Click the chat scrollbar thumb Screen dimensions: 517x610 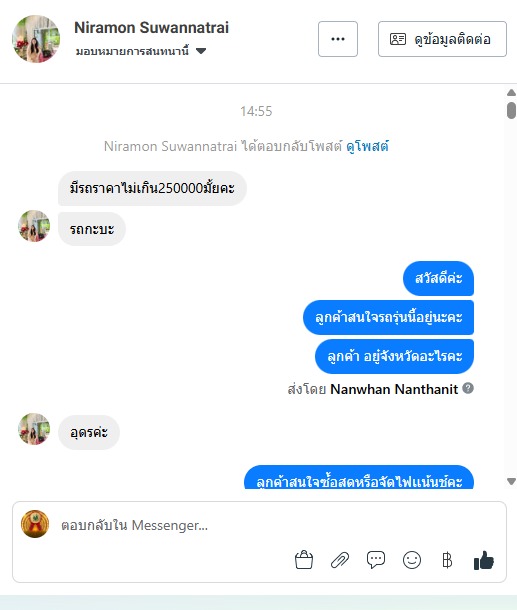click(511, 110)
